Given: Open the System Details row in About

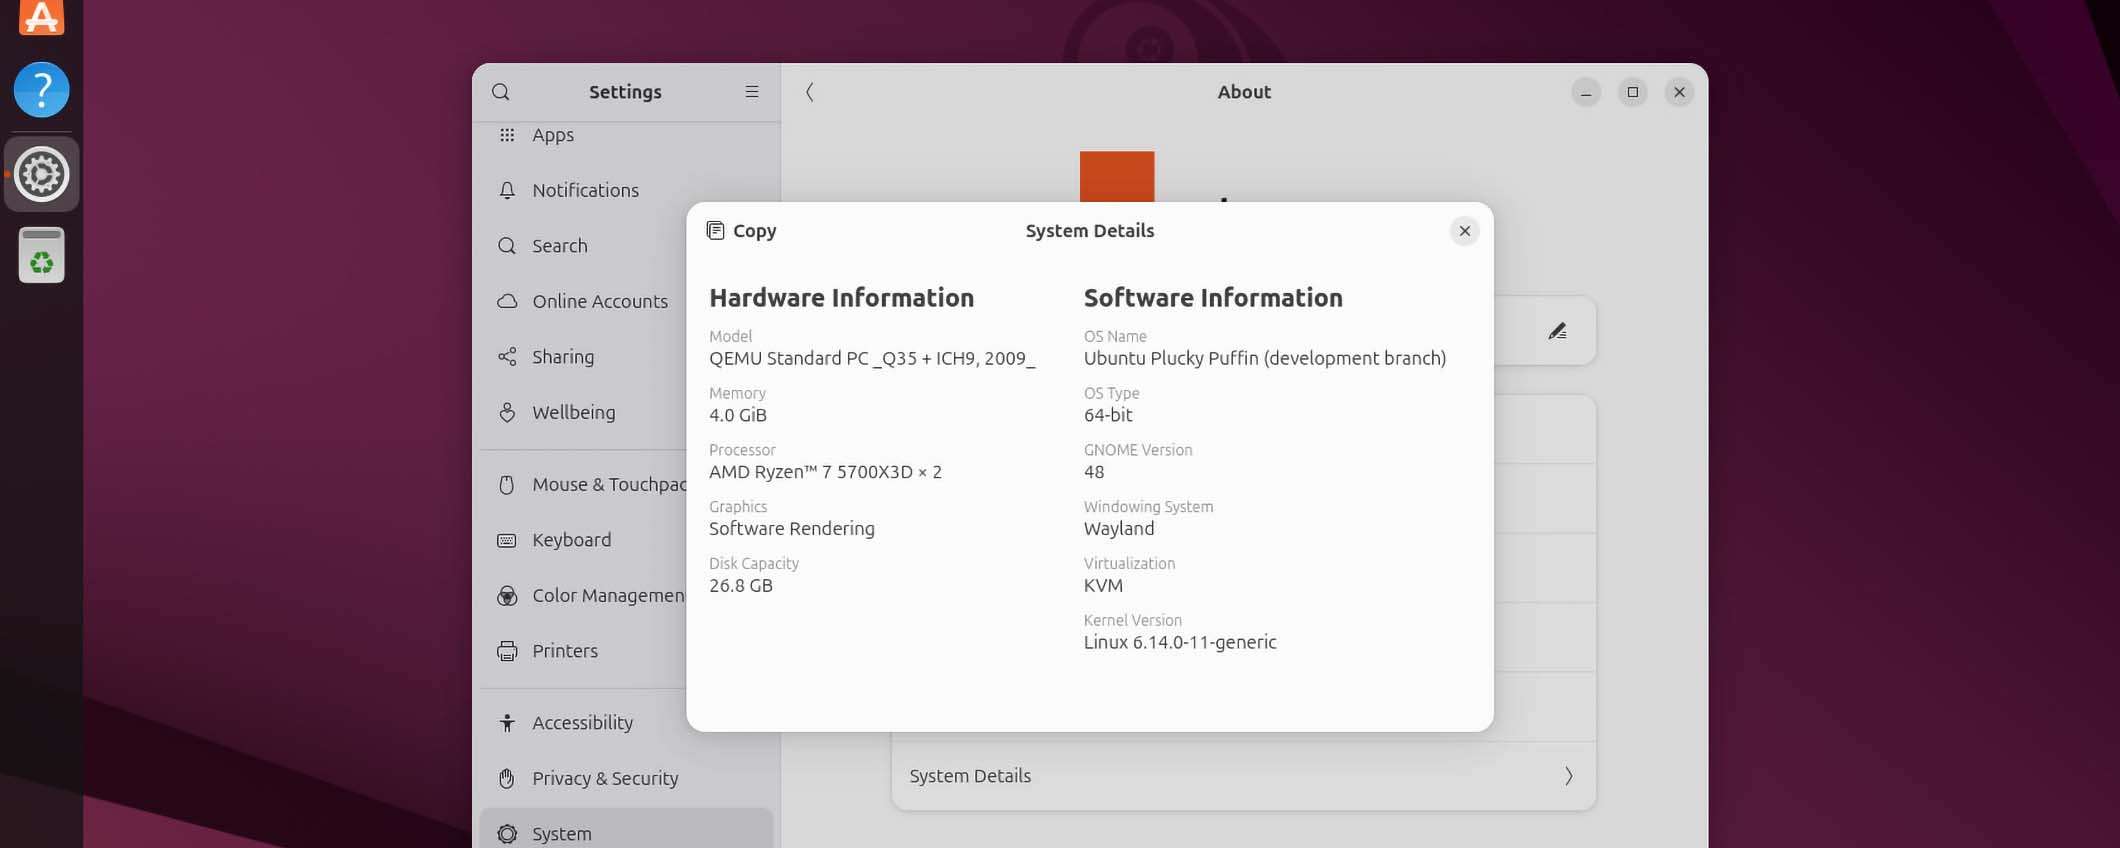Looking at the screenshot, I should point(1243,776).
